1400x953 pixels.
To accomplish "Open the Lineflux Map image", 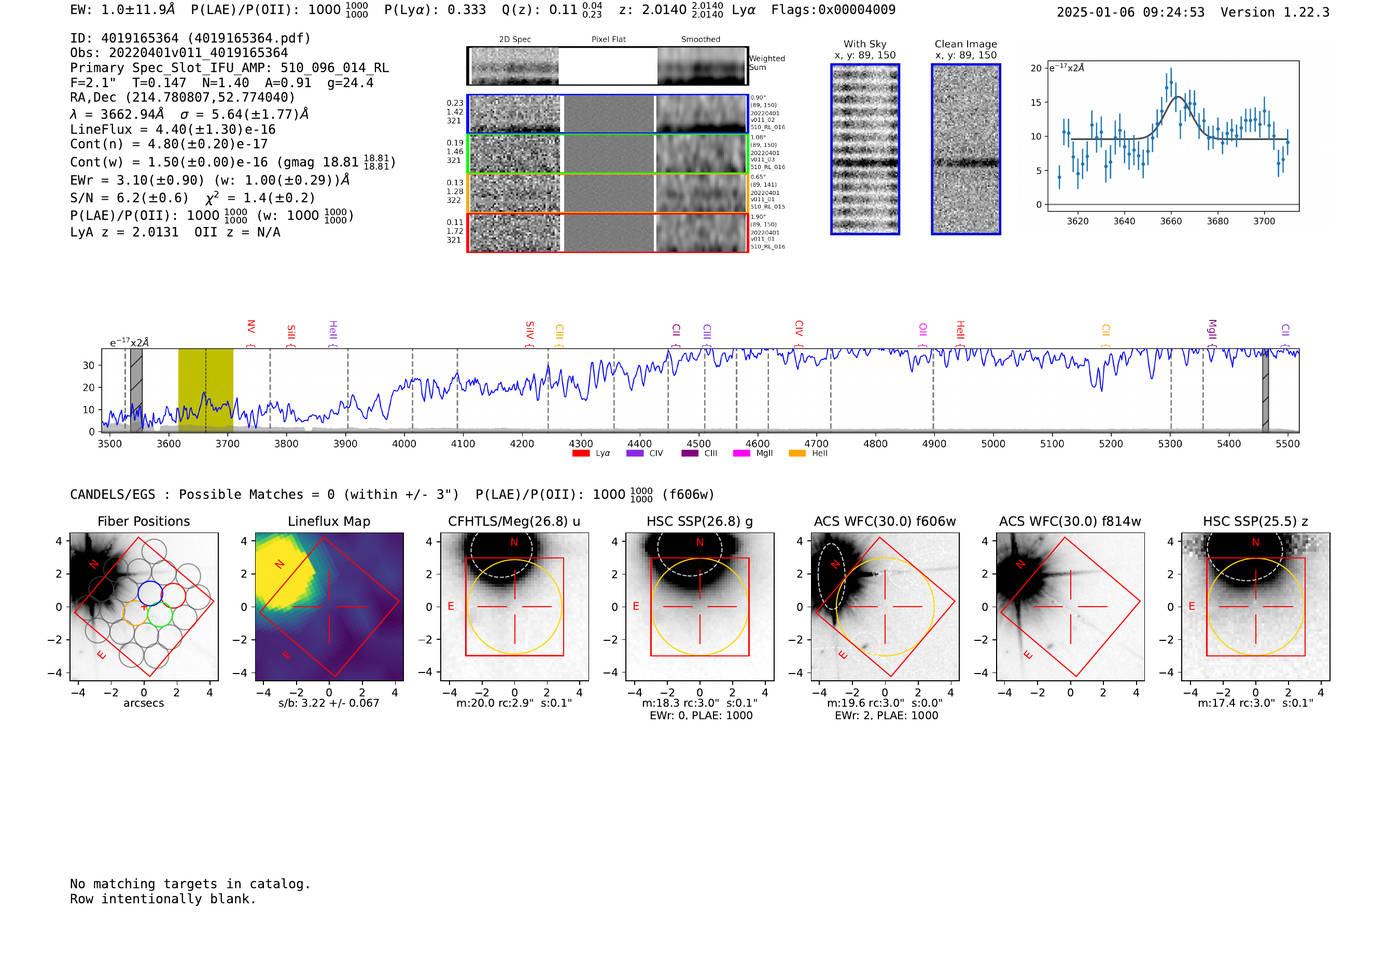I will [x=329, y=607].
